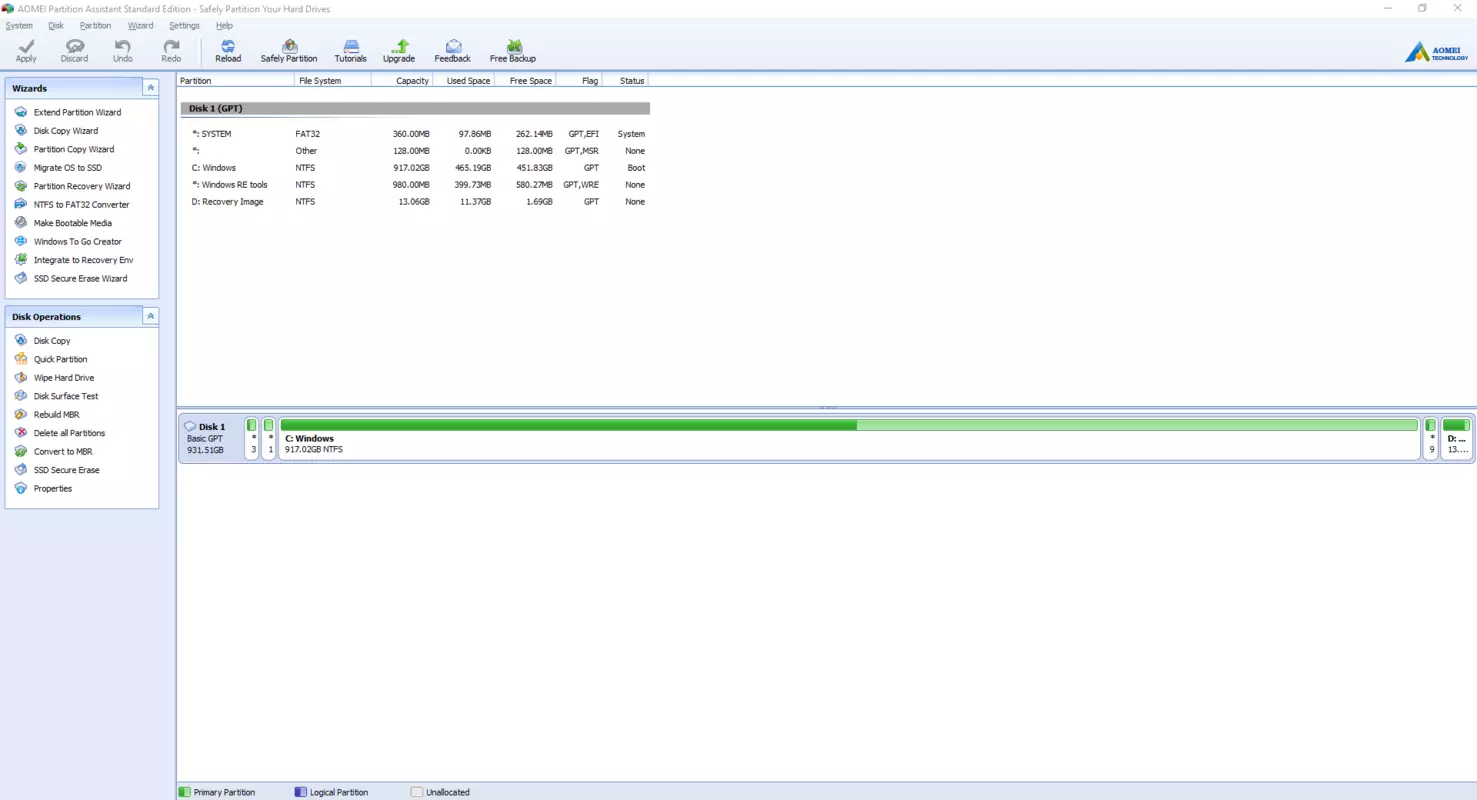1477x800 pixels.
Task: Select Make Bootable Media
Action: [73, 223]
